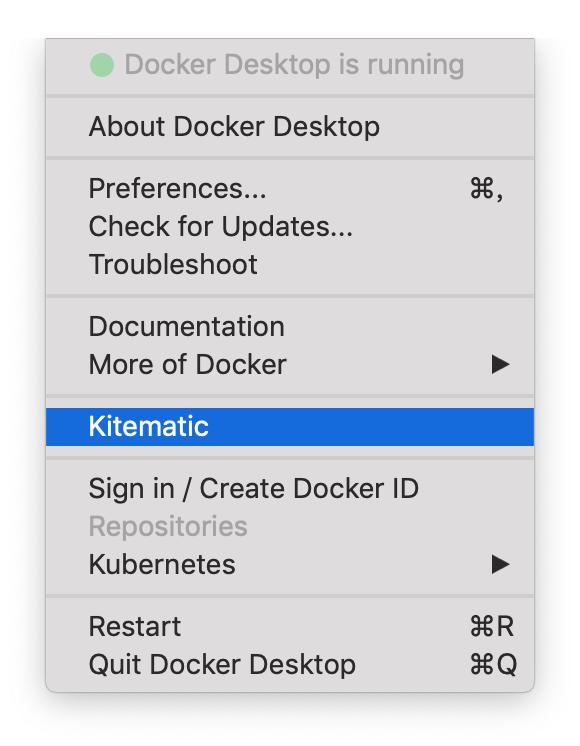Launch the highlighted Kitematic item
This screenshot has width=580, height=746.
[x=290, y=427]
